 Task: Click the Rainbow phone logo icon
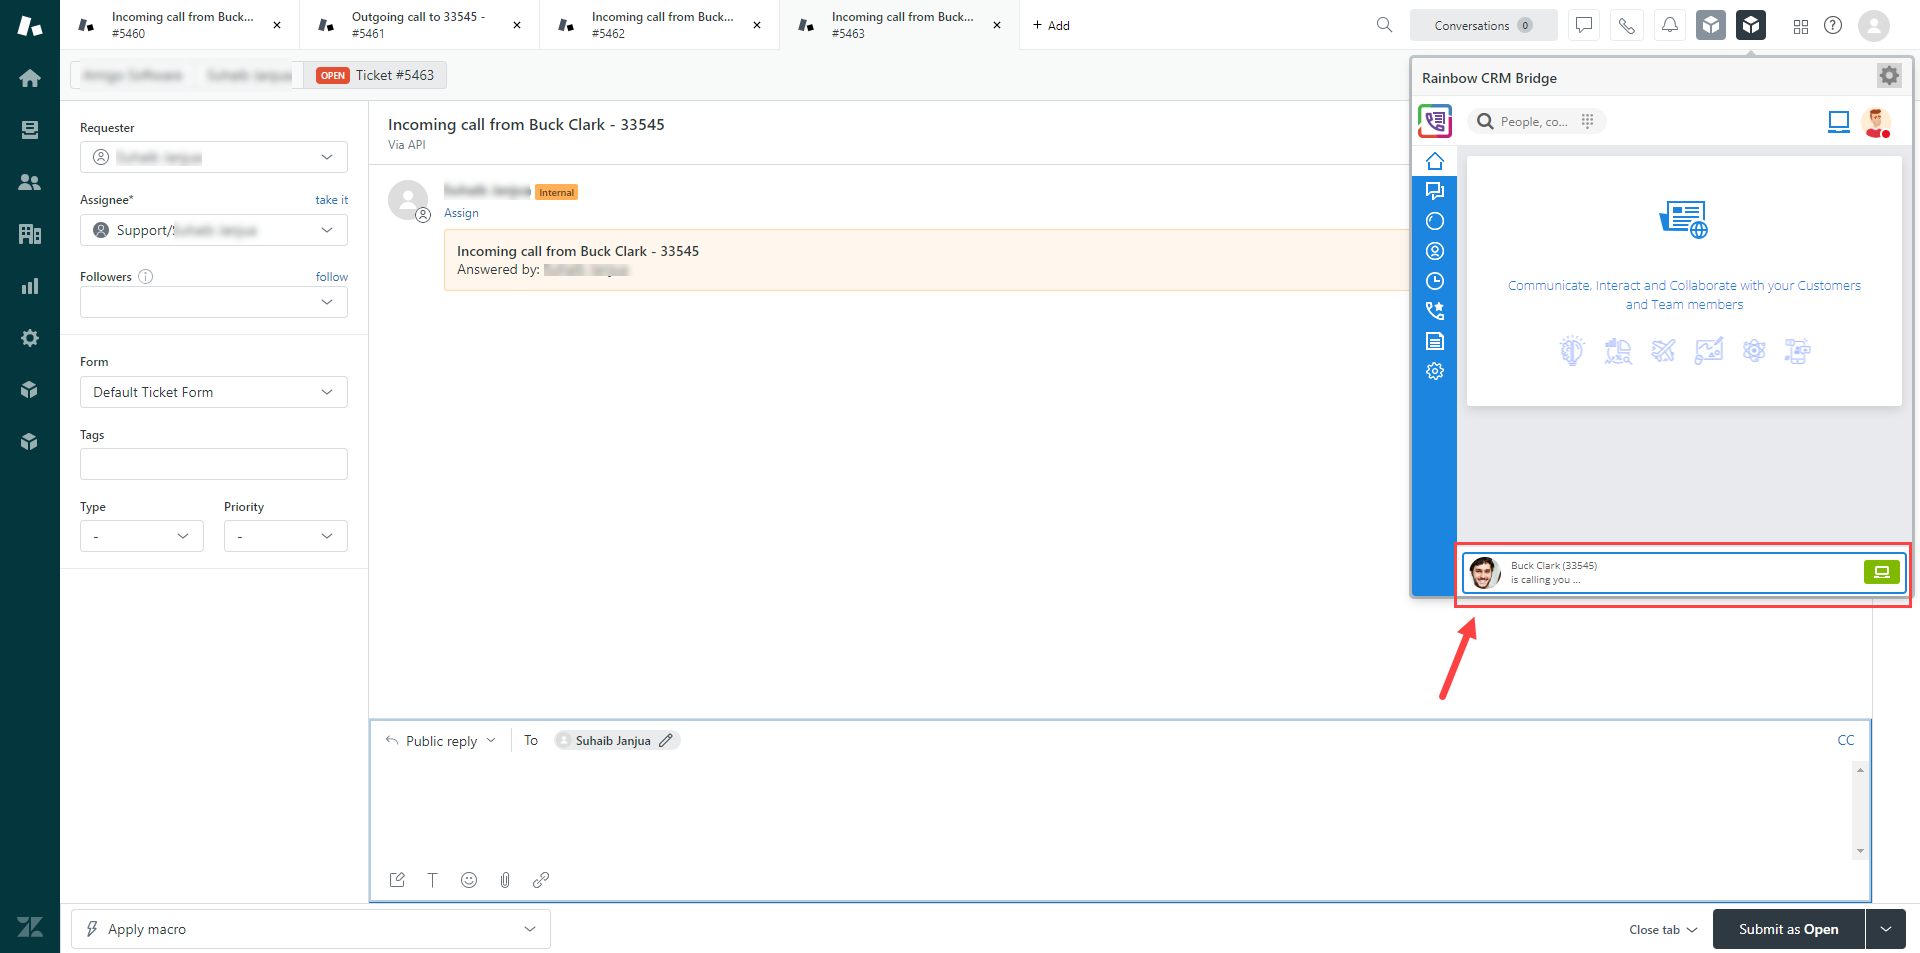(1435, 121)
